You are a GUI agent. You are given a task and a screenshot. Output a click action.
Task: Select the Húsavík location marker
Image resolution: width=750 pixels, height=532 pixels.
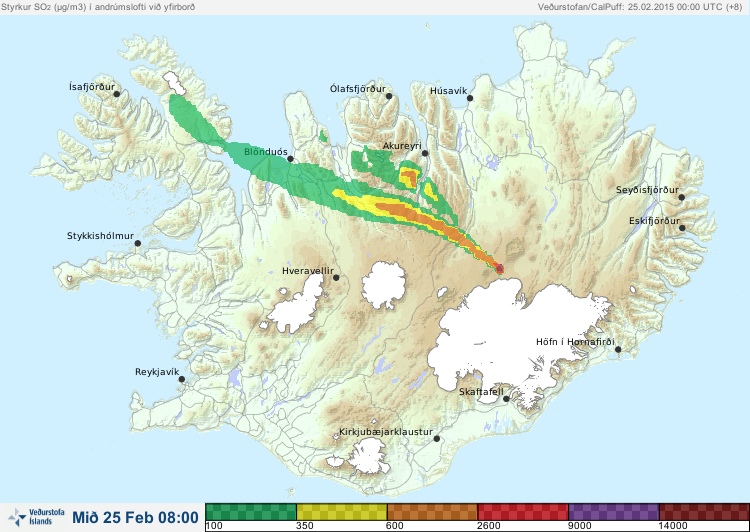tap(470, 98)
